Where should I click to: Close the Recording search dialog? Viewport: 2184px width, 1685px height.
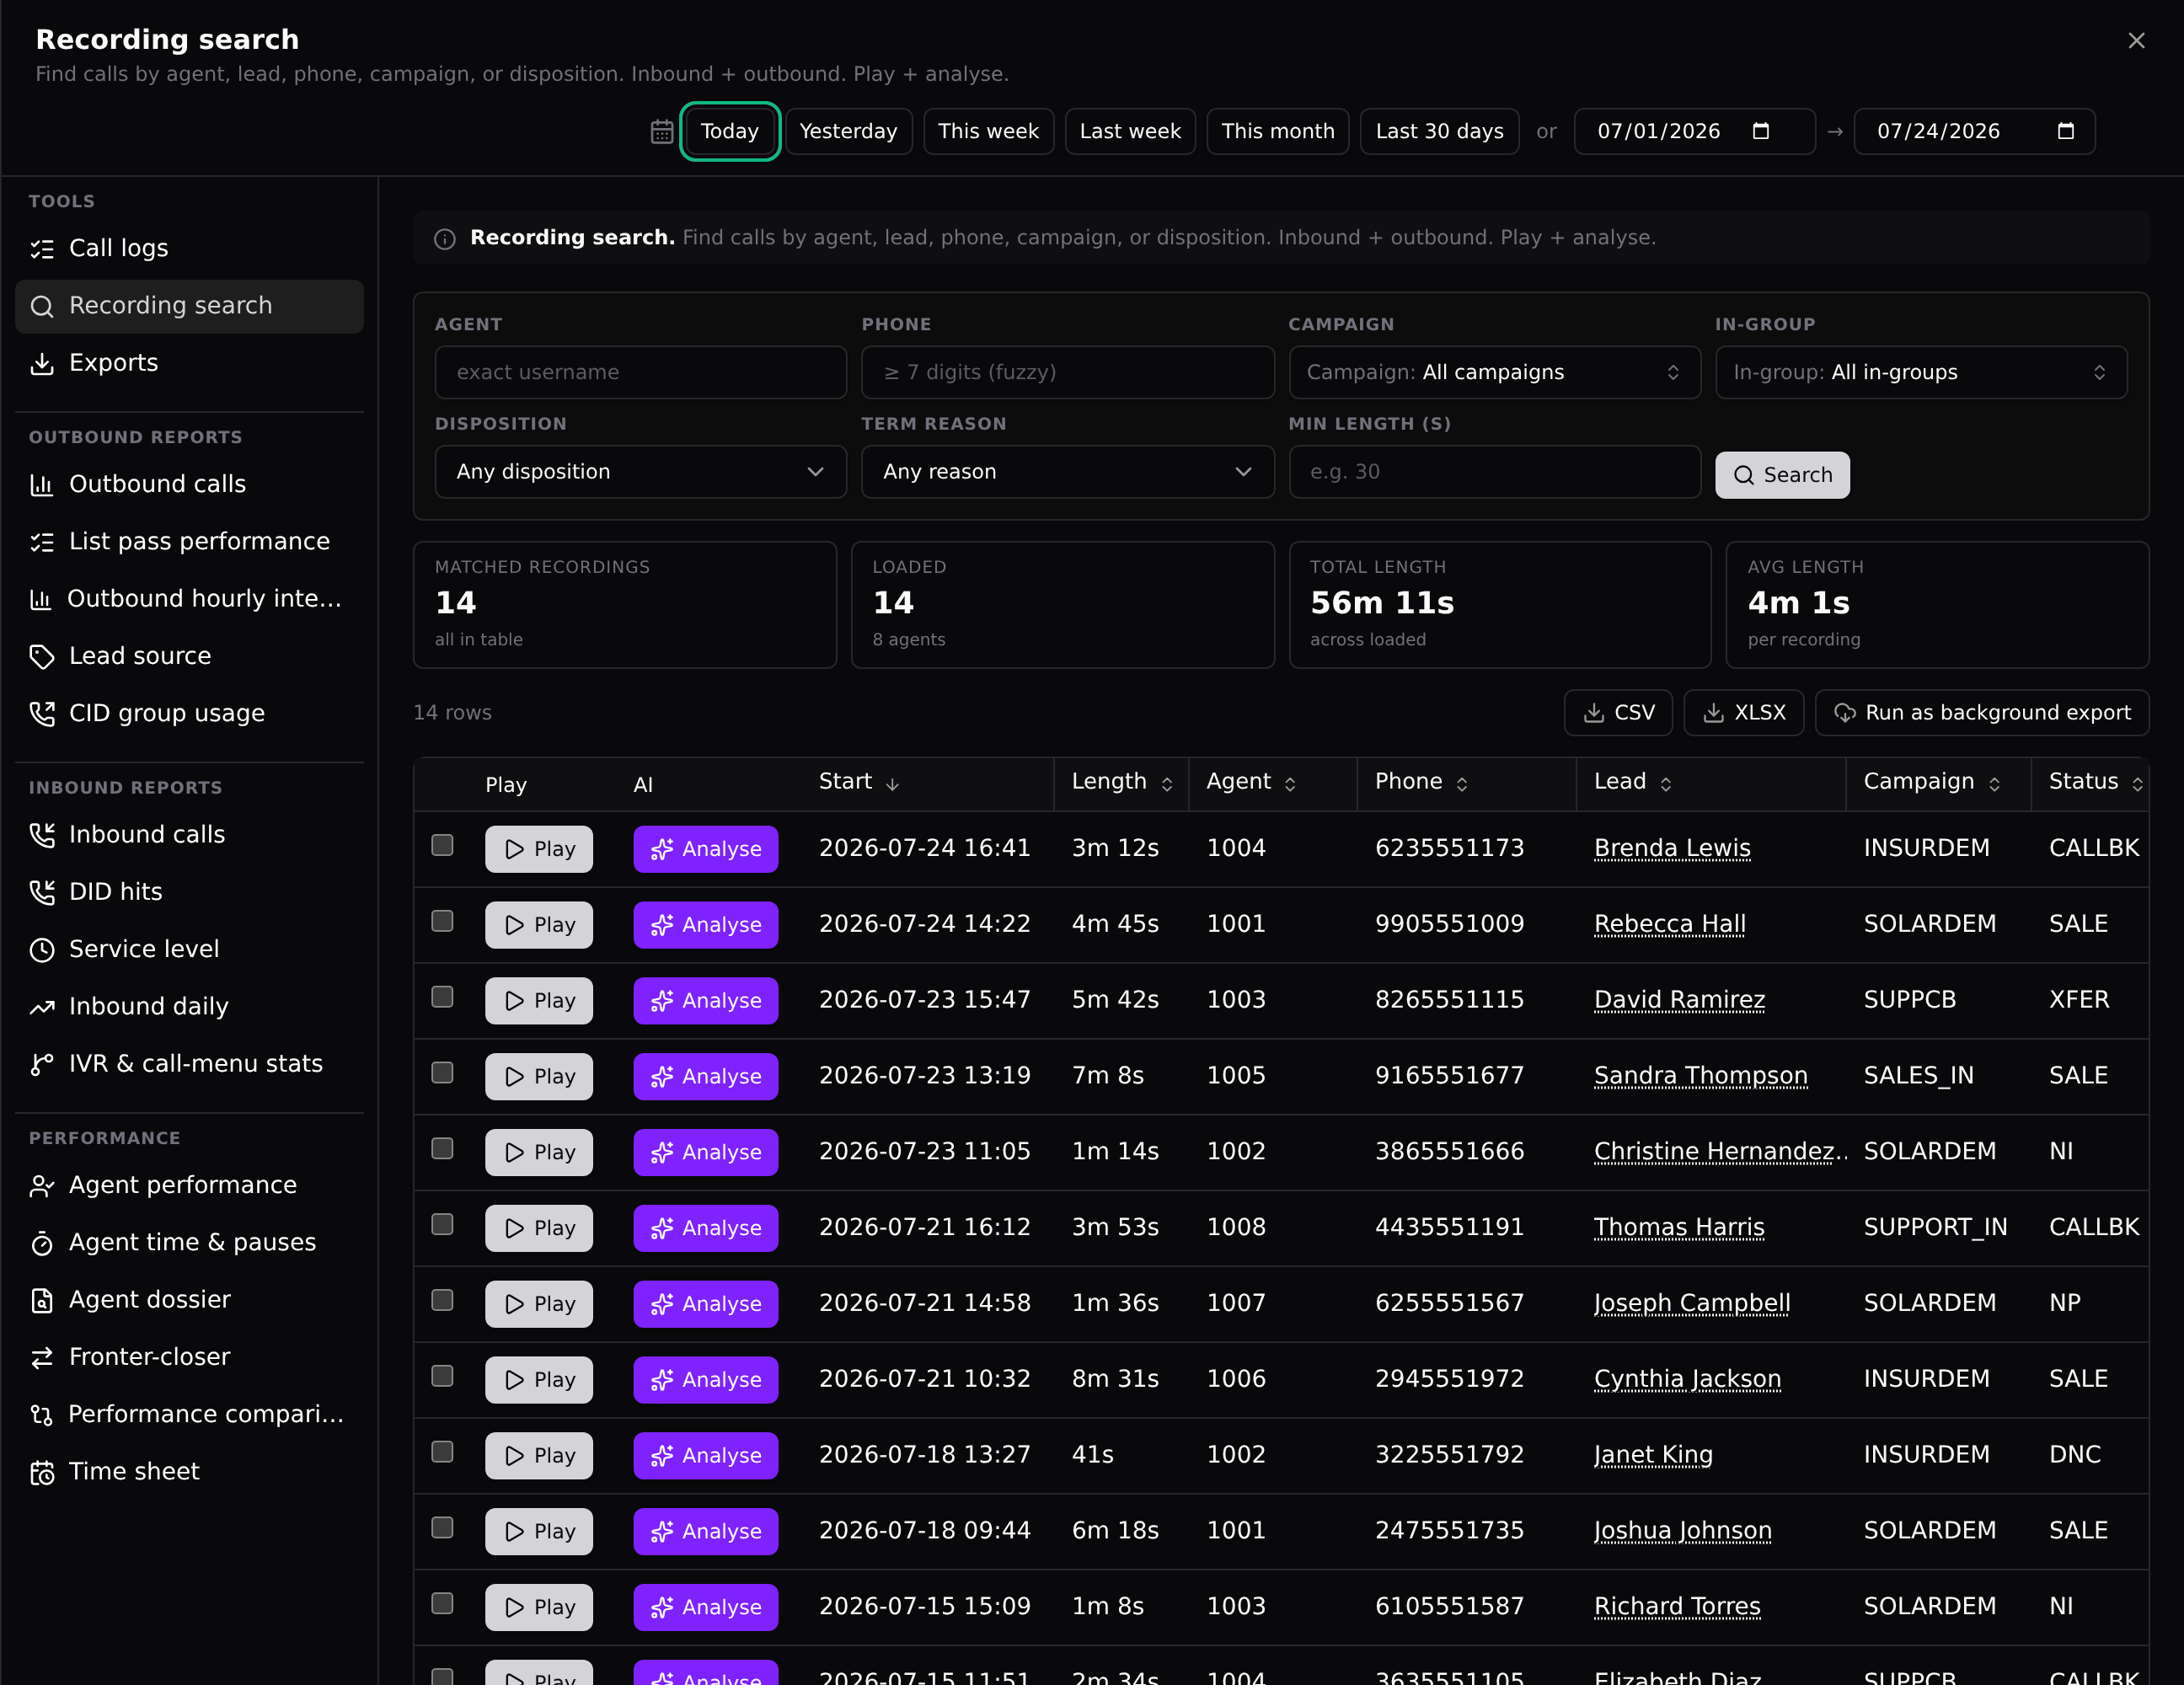point(2136,40)
